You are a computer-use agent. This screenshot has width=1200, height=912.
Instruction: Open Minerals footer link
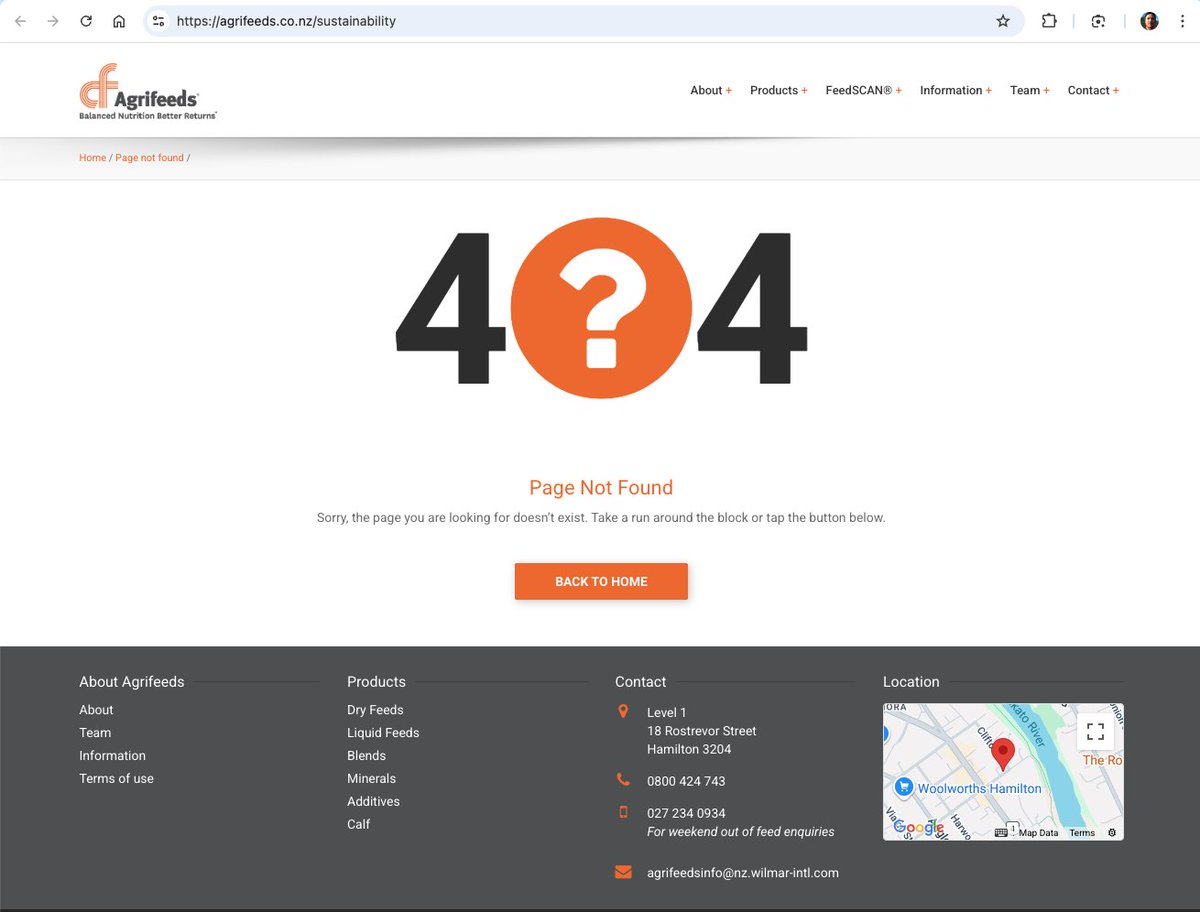click(371, 779)
